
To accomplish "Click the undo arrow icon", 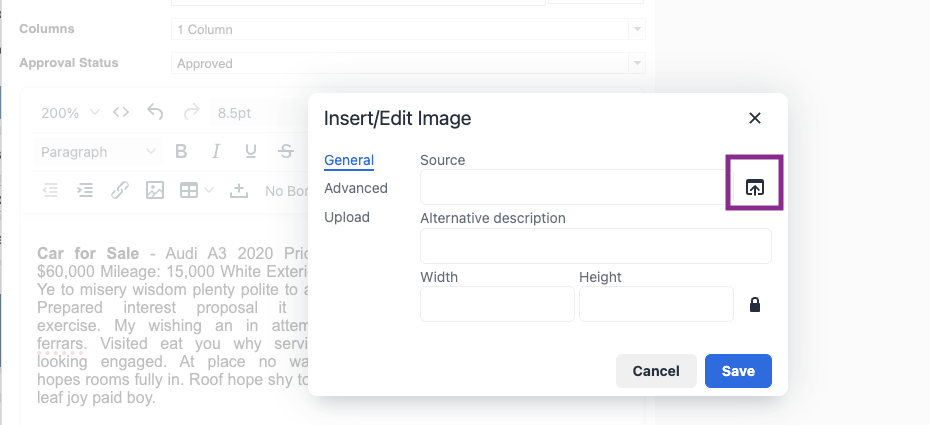I will [155, 112].
